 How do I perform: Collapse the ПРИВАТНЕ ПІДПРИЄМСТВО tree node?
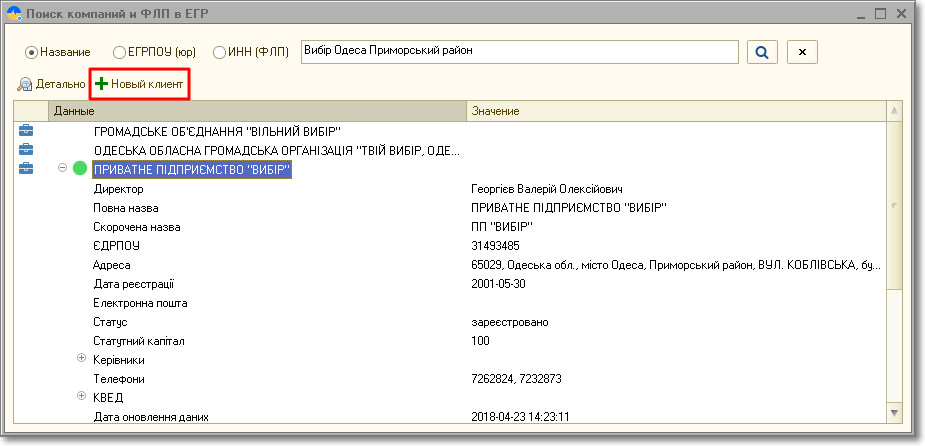[x=62, y=169]
